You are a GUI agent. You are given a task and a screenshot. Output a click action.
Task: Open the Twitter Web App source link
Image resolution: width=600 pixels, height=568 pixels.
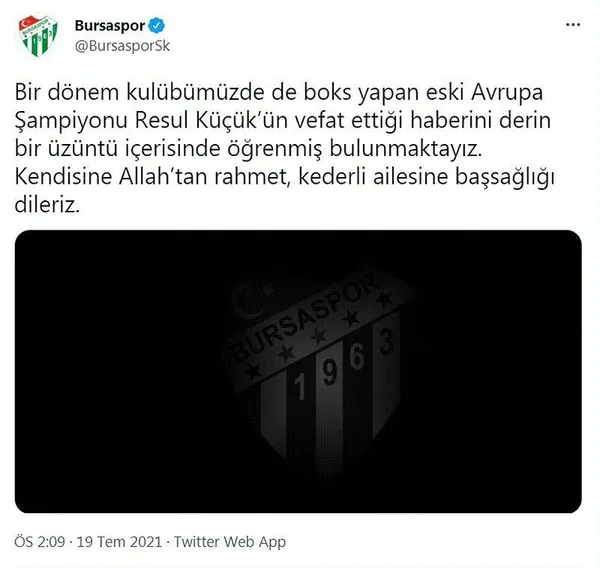click(230, 542)
